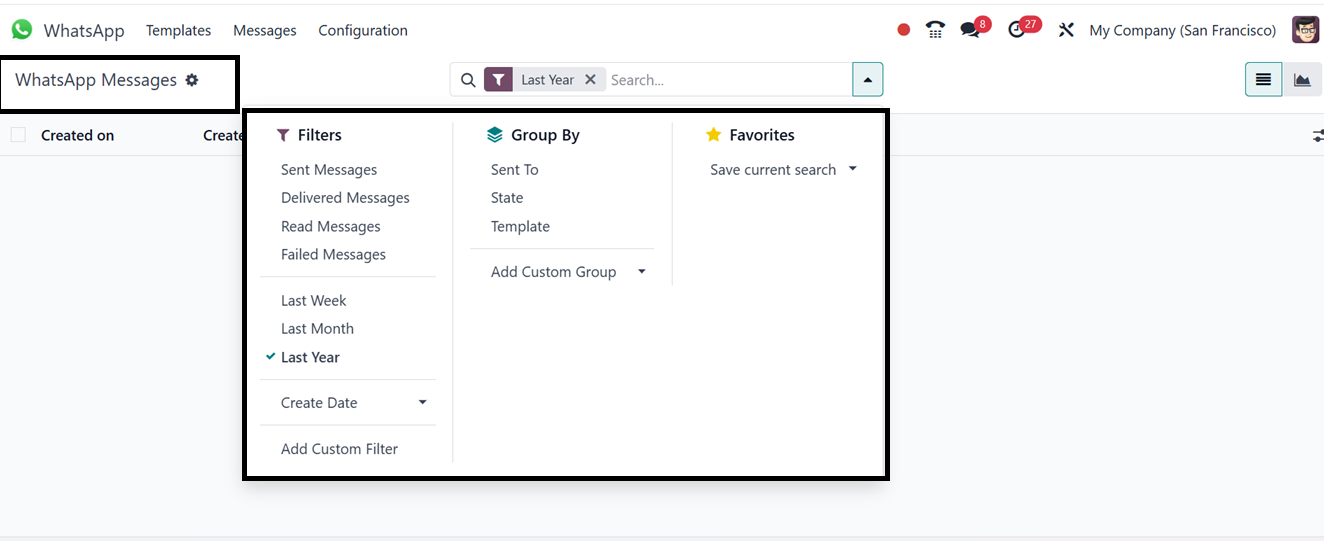Screen dimensions: 1324x541
Task: Open the gear actions next to WhatsApp Messages
Action: (x=192, y=80)
